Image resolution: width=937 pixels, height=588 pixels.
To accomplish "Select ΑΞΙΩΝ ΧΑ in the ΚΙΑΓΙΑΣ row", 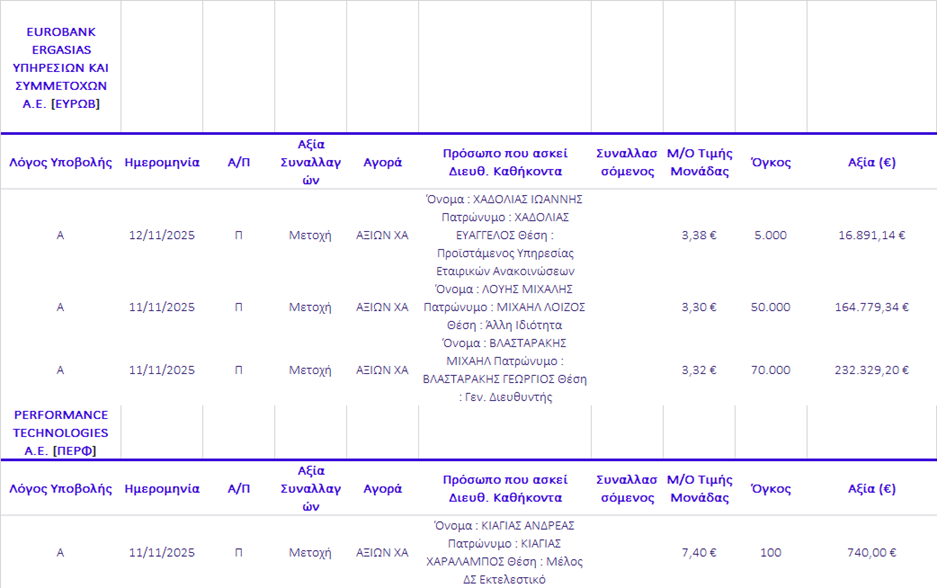I will 382,553.
